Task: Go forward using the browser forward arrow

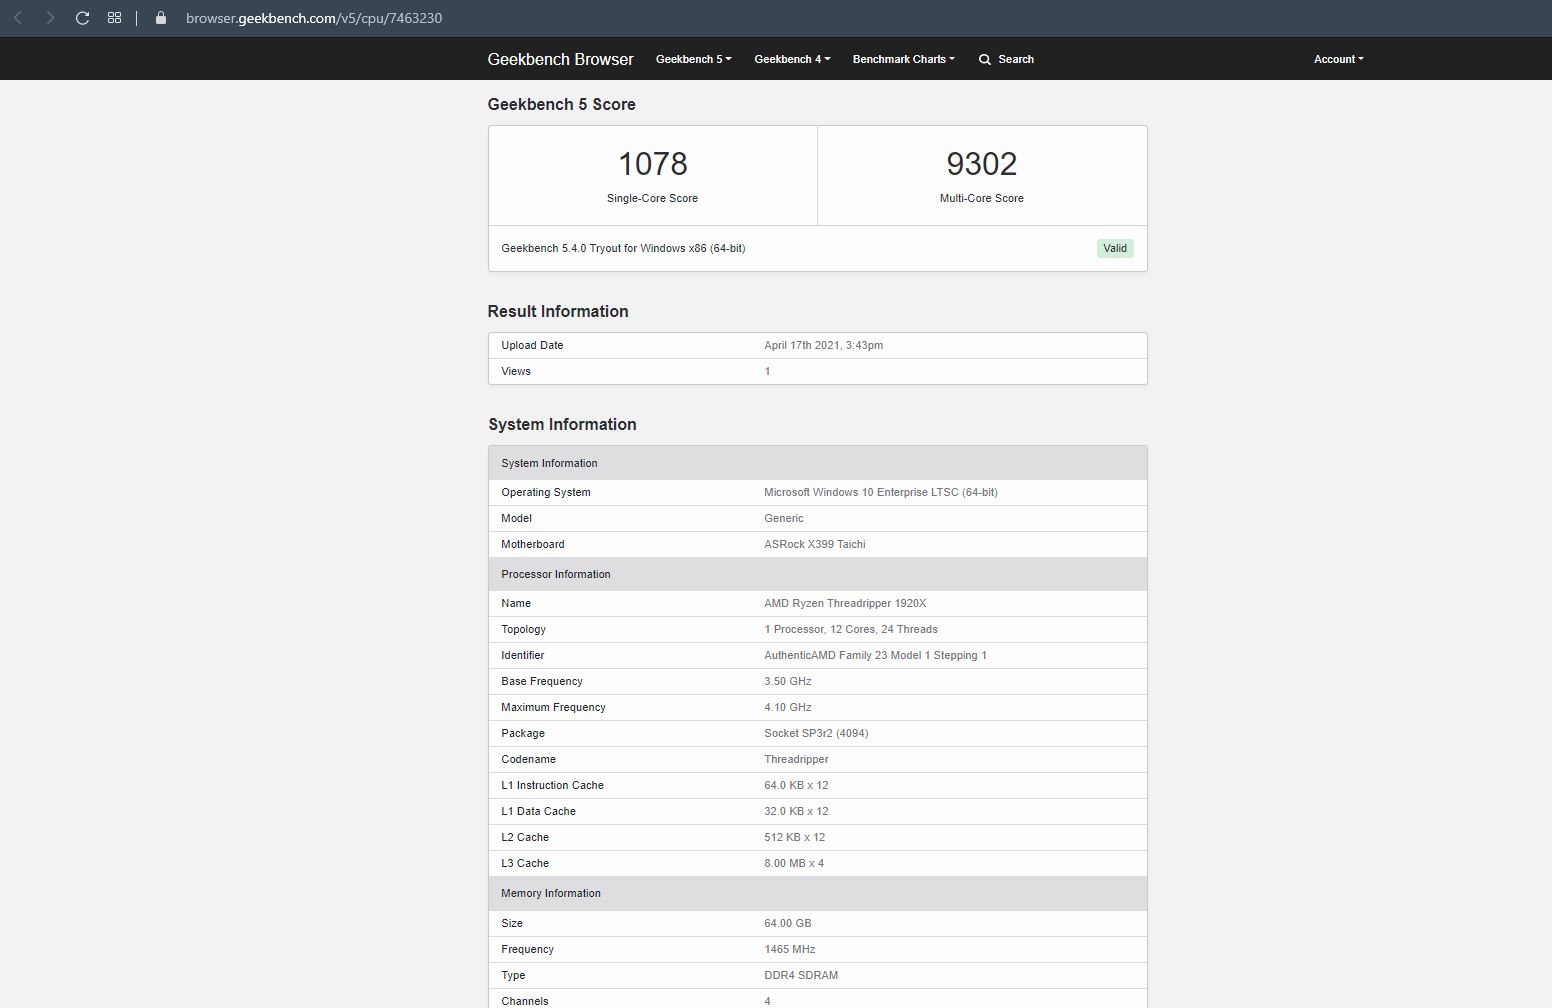Action: pos(50,18)
